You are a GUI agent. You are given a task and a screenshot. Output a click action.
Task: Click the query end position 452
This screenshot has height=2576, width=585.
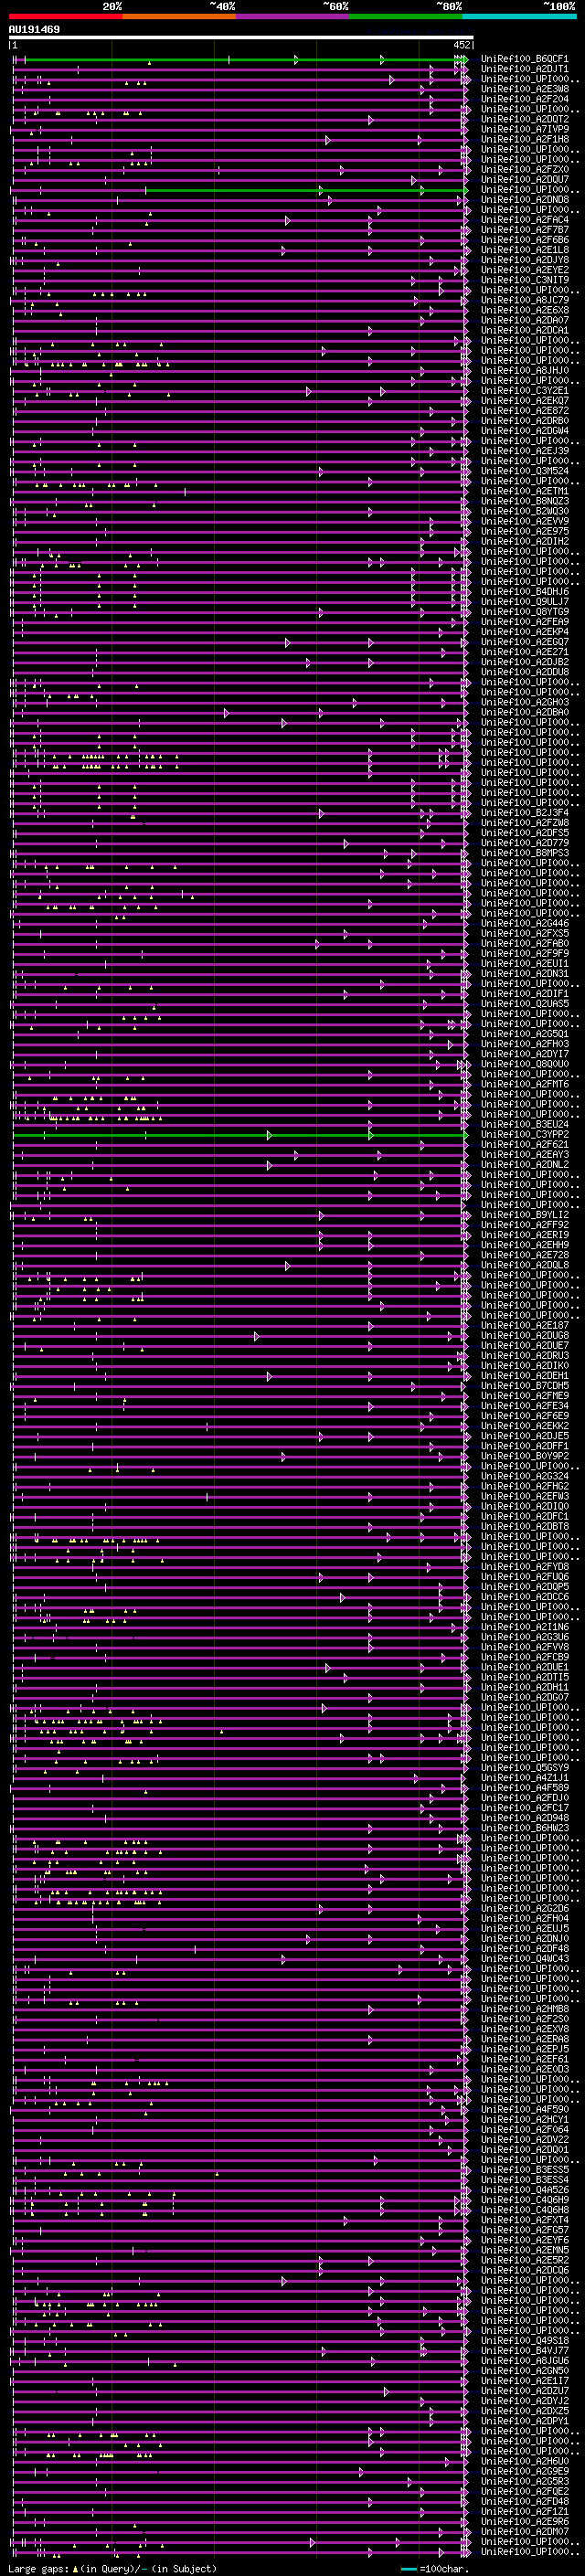click(x=461, y=45)
